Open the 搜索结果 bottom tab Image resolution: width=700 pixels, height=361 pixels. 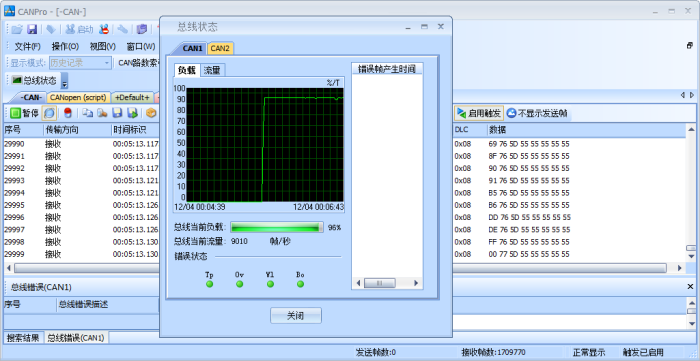(x=23, y=338)
